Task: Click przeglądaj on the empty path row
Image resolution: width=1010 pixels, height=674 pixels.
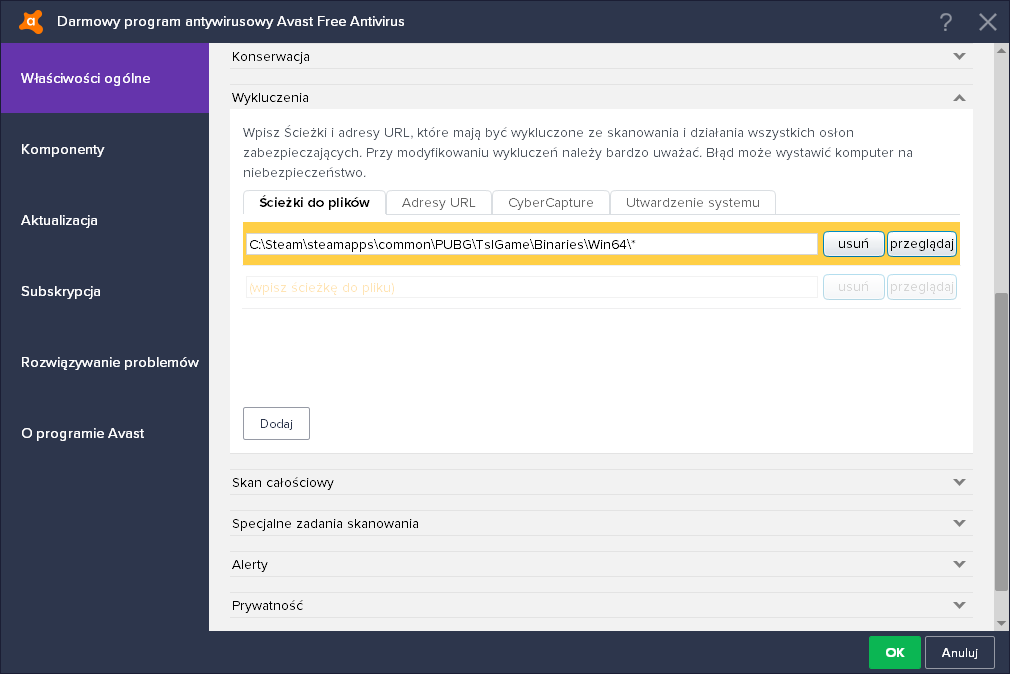Action: 922,287
